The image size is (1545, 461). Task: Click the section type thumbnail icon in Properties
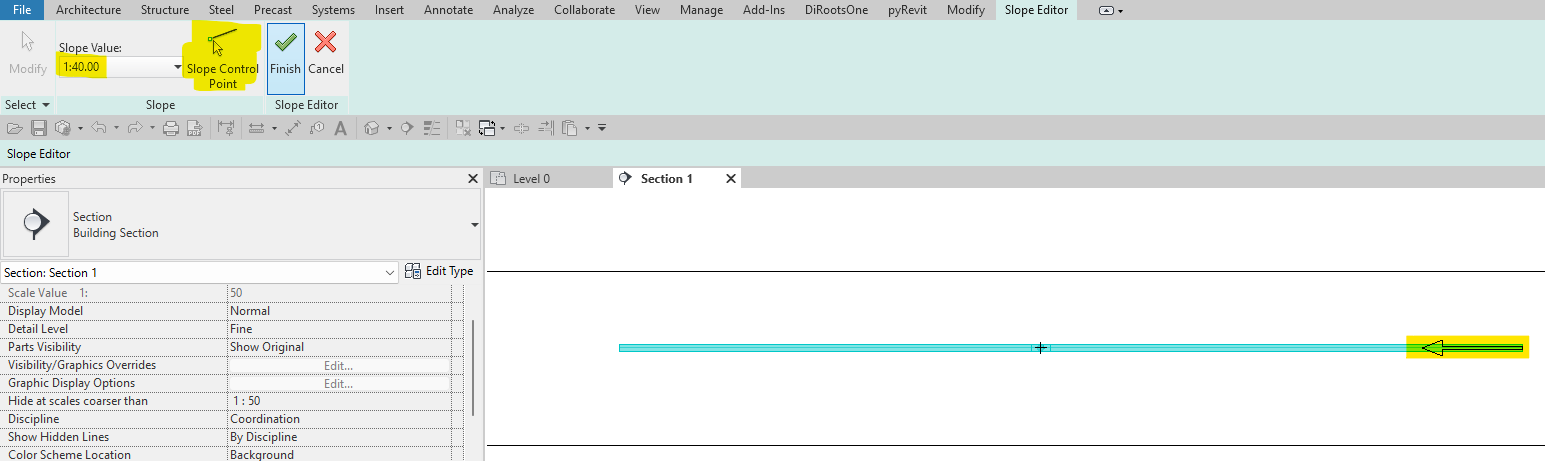click(x=35, y=225)
